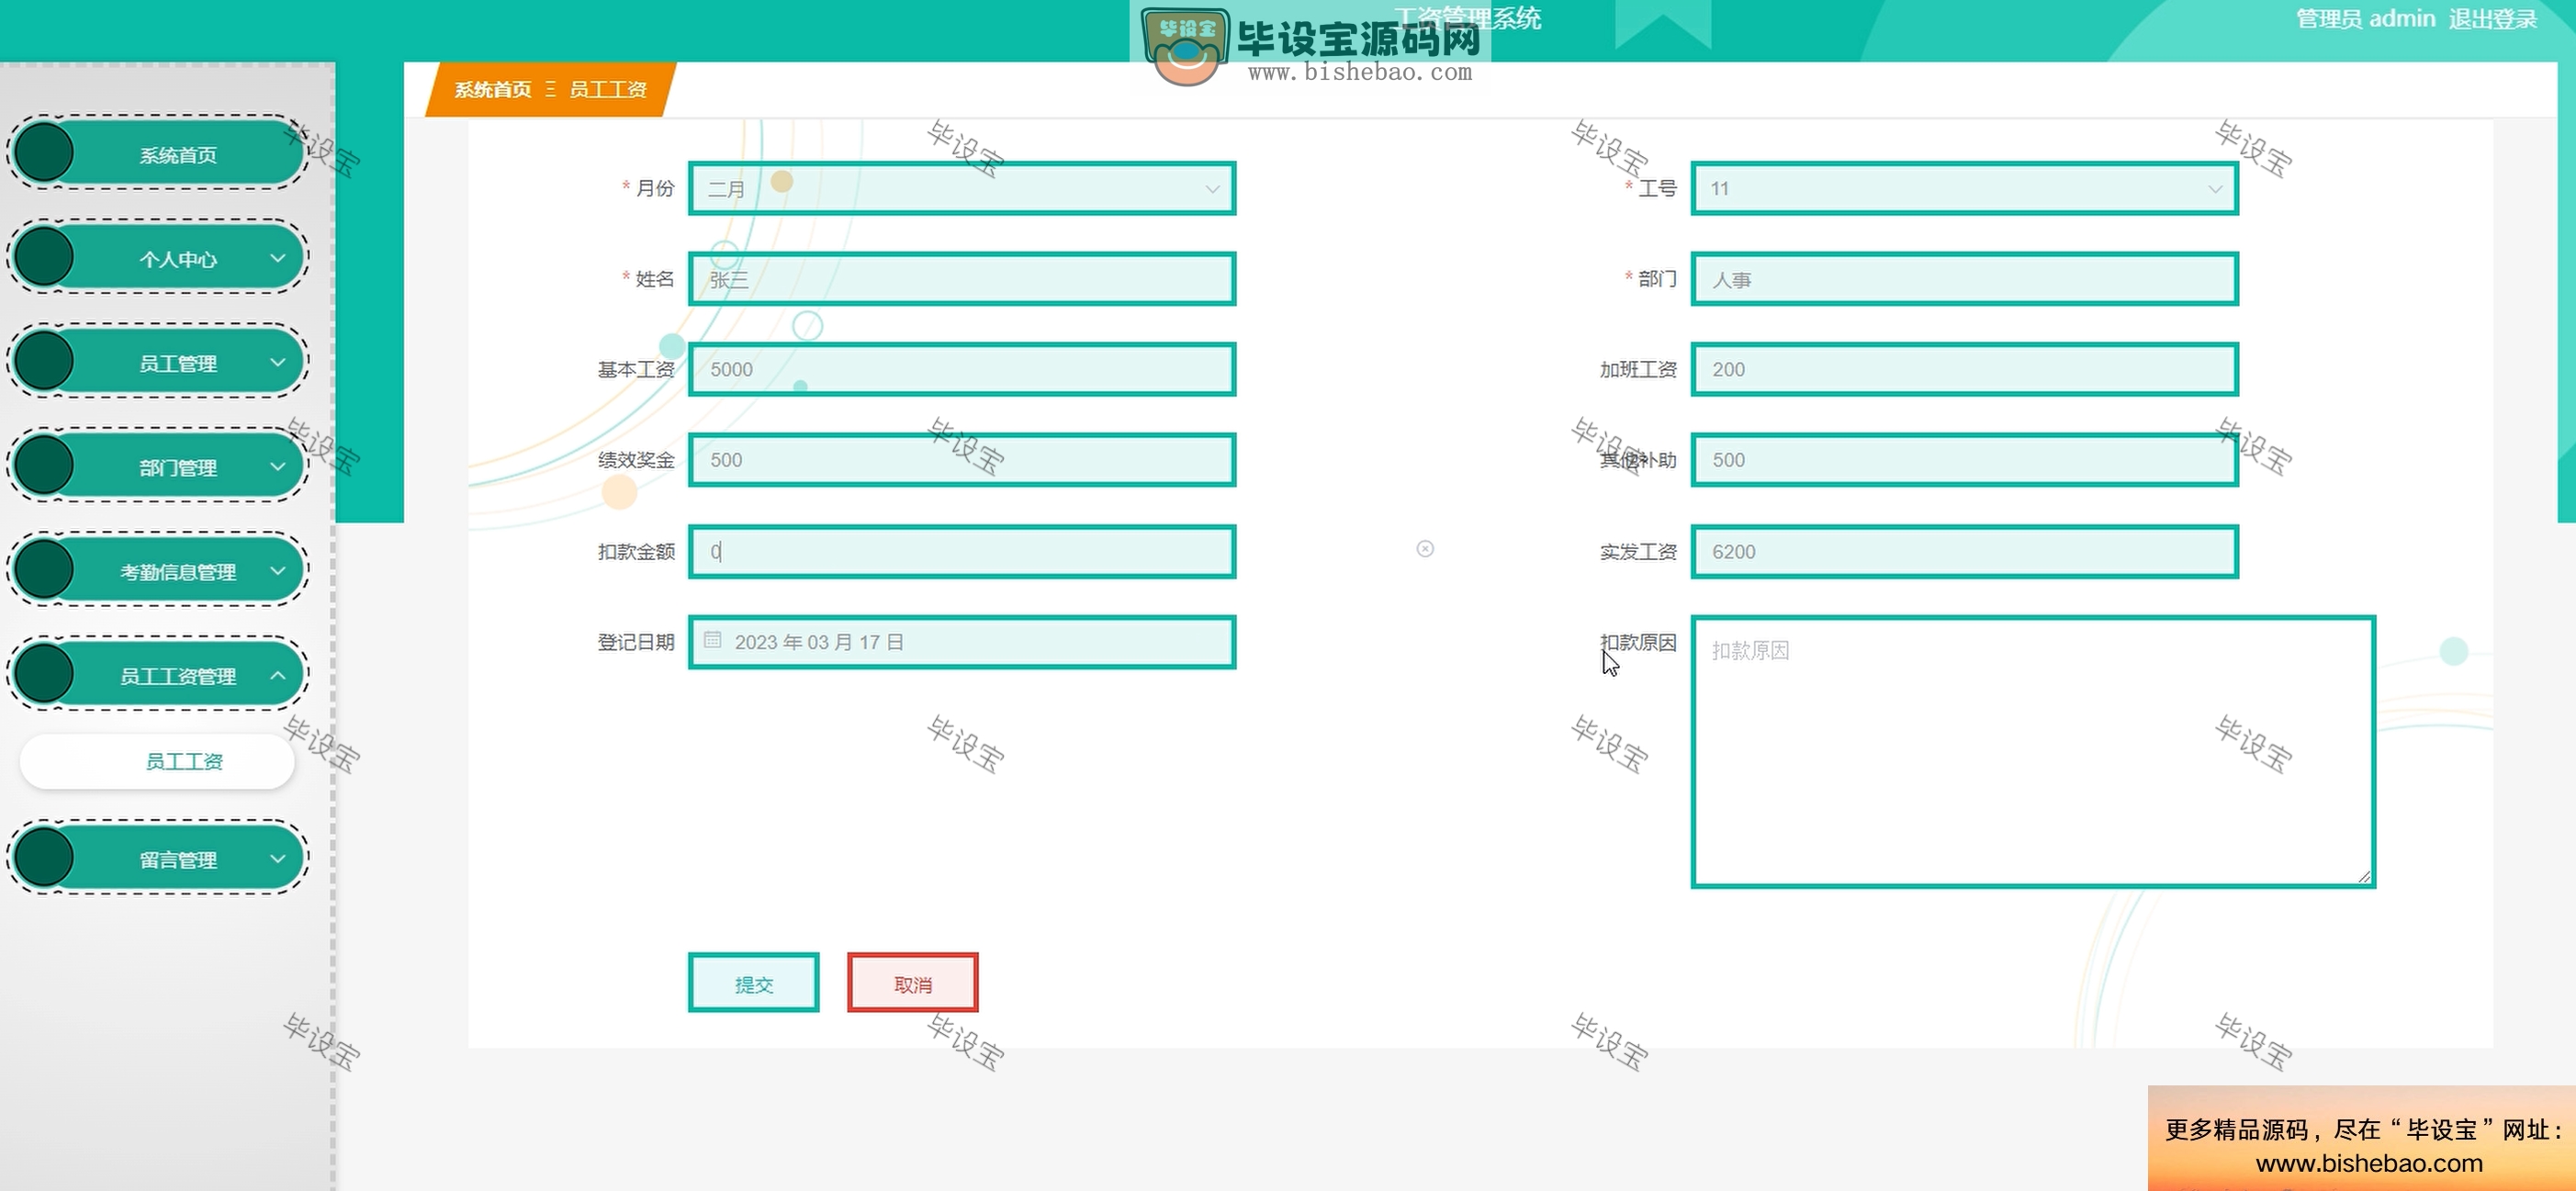Open the 登记日期 date picker field
The width and height of the screenshot is (2576, 1191).
962,642
